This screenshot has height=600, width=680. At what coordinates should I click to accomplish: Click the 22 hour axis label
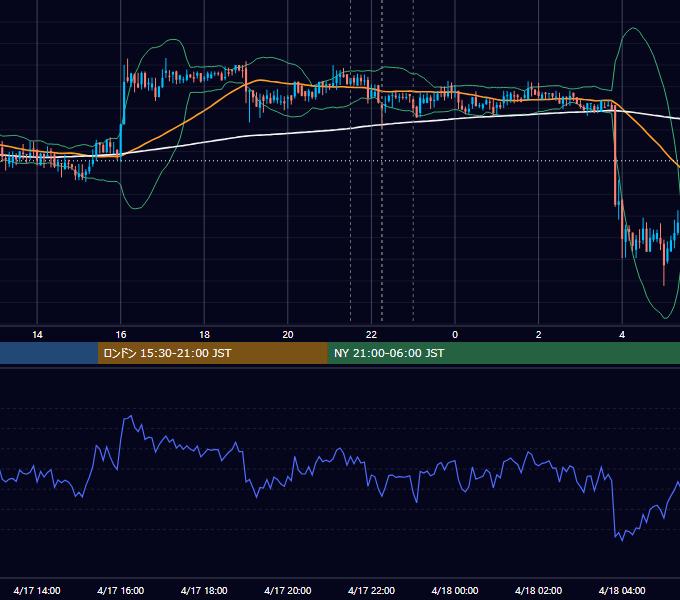pos(371,335)
